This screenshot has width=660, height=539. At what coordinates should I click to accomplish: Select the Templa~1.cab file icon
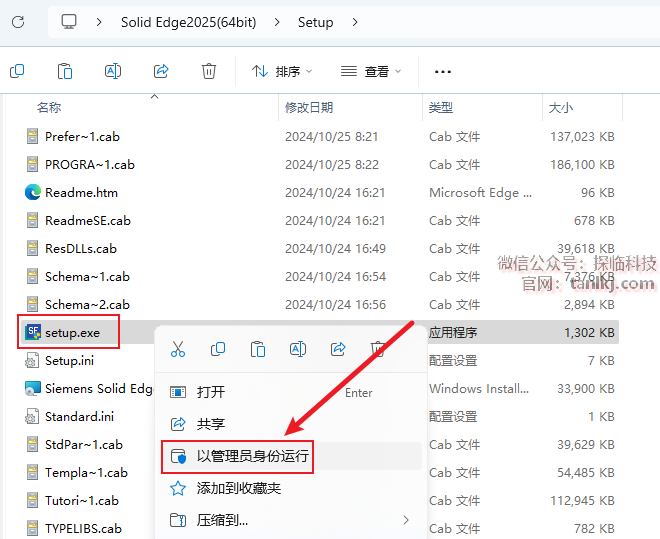click(32, 473)
